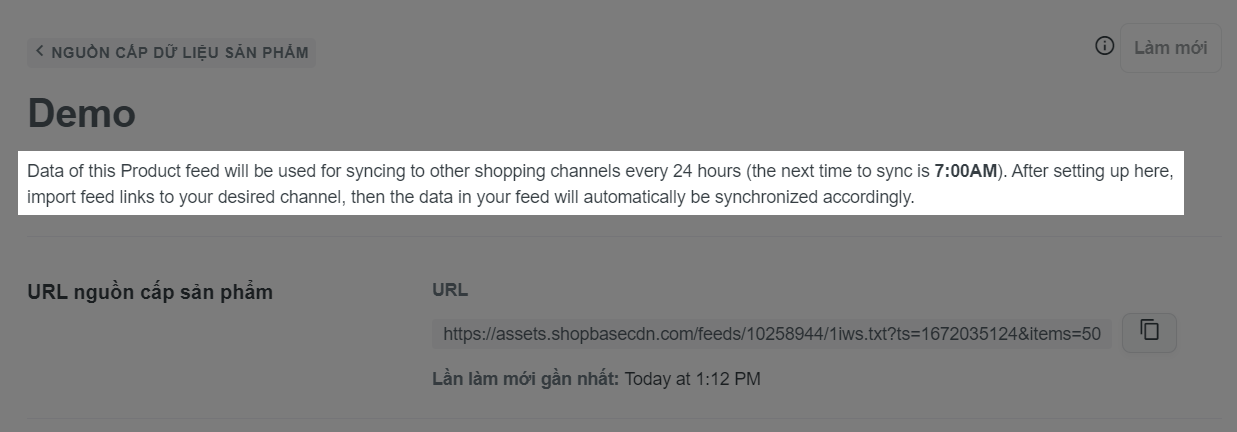Copy the product feed URL
The width and height of the screenshot is (1237, 432).
coord(1149,333)
